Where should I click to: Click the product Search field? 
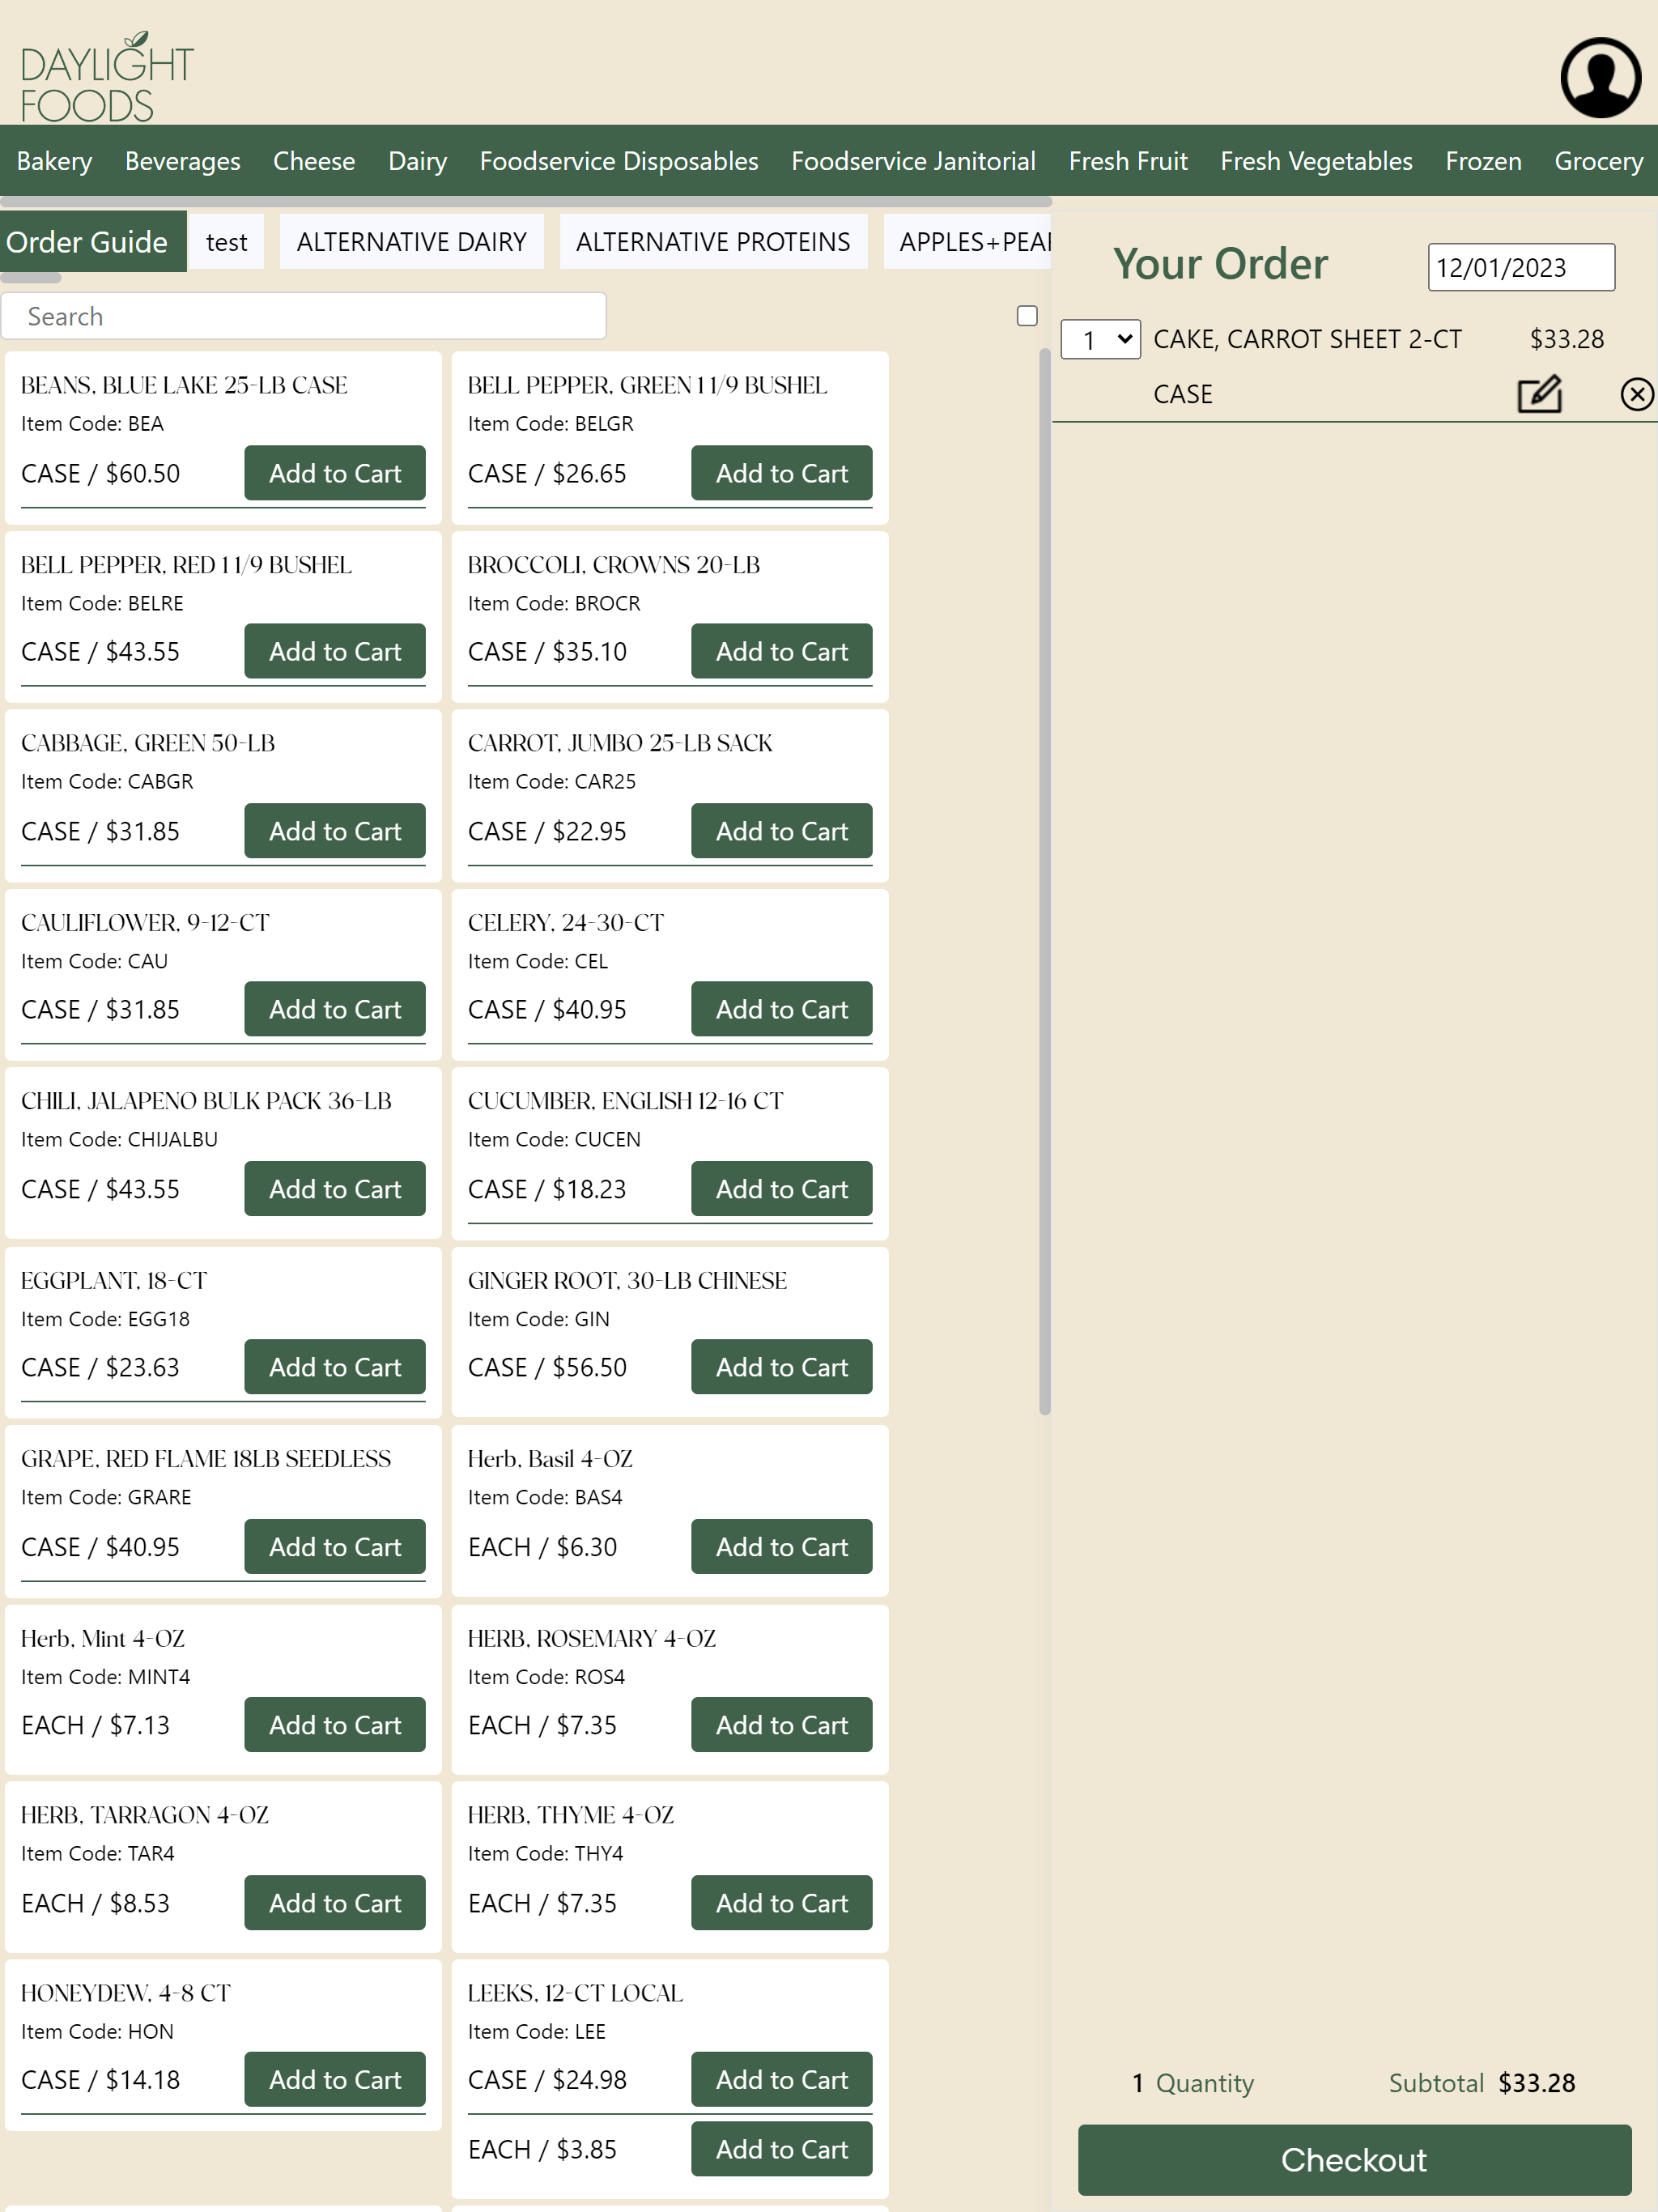pos(304,316)
